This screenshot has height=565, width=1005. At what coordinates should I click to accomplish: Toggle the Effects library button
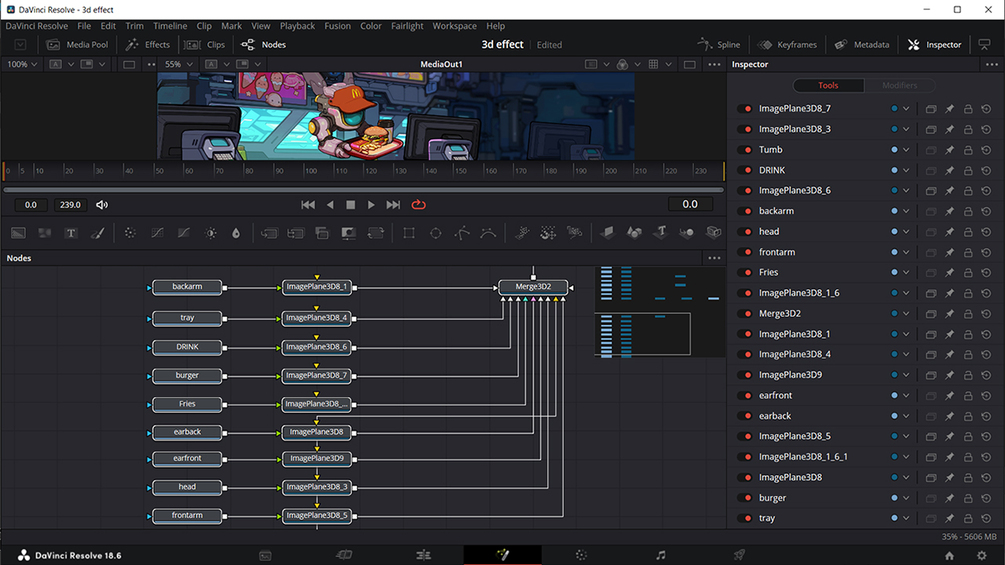[147, 45]
